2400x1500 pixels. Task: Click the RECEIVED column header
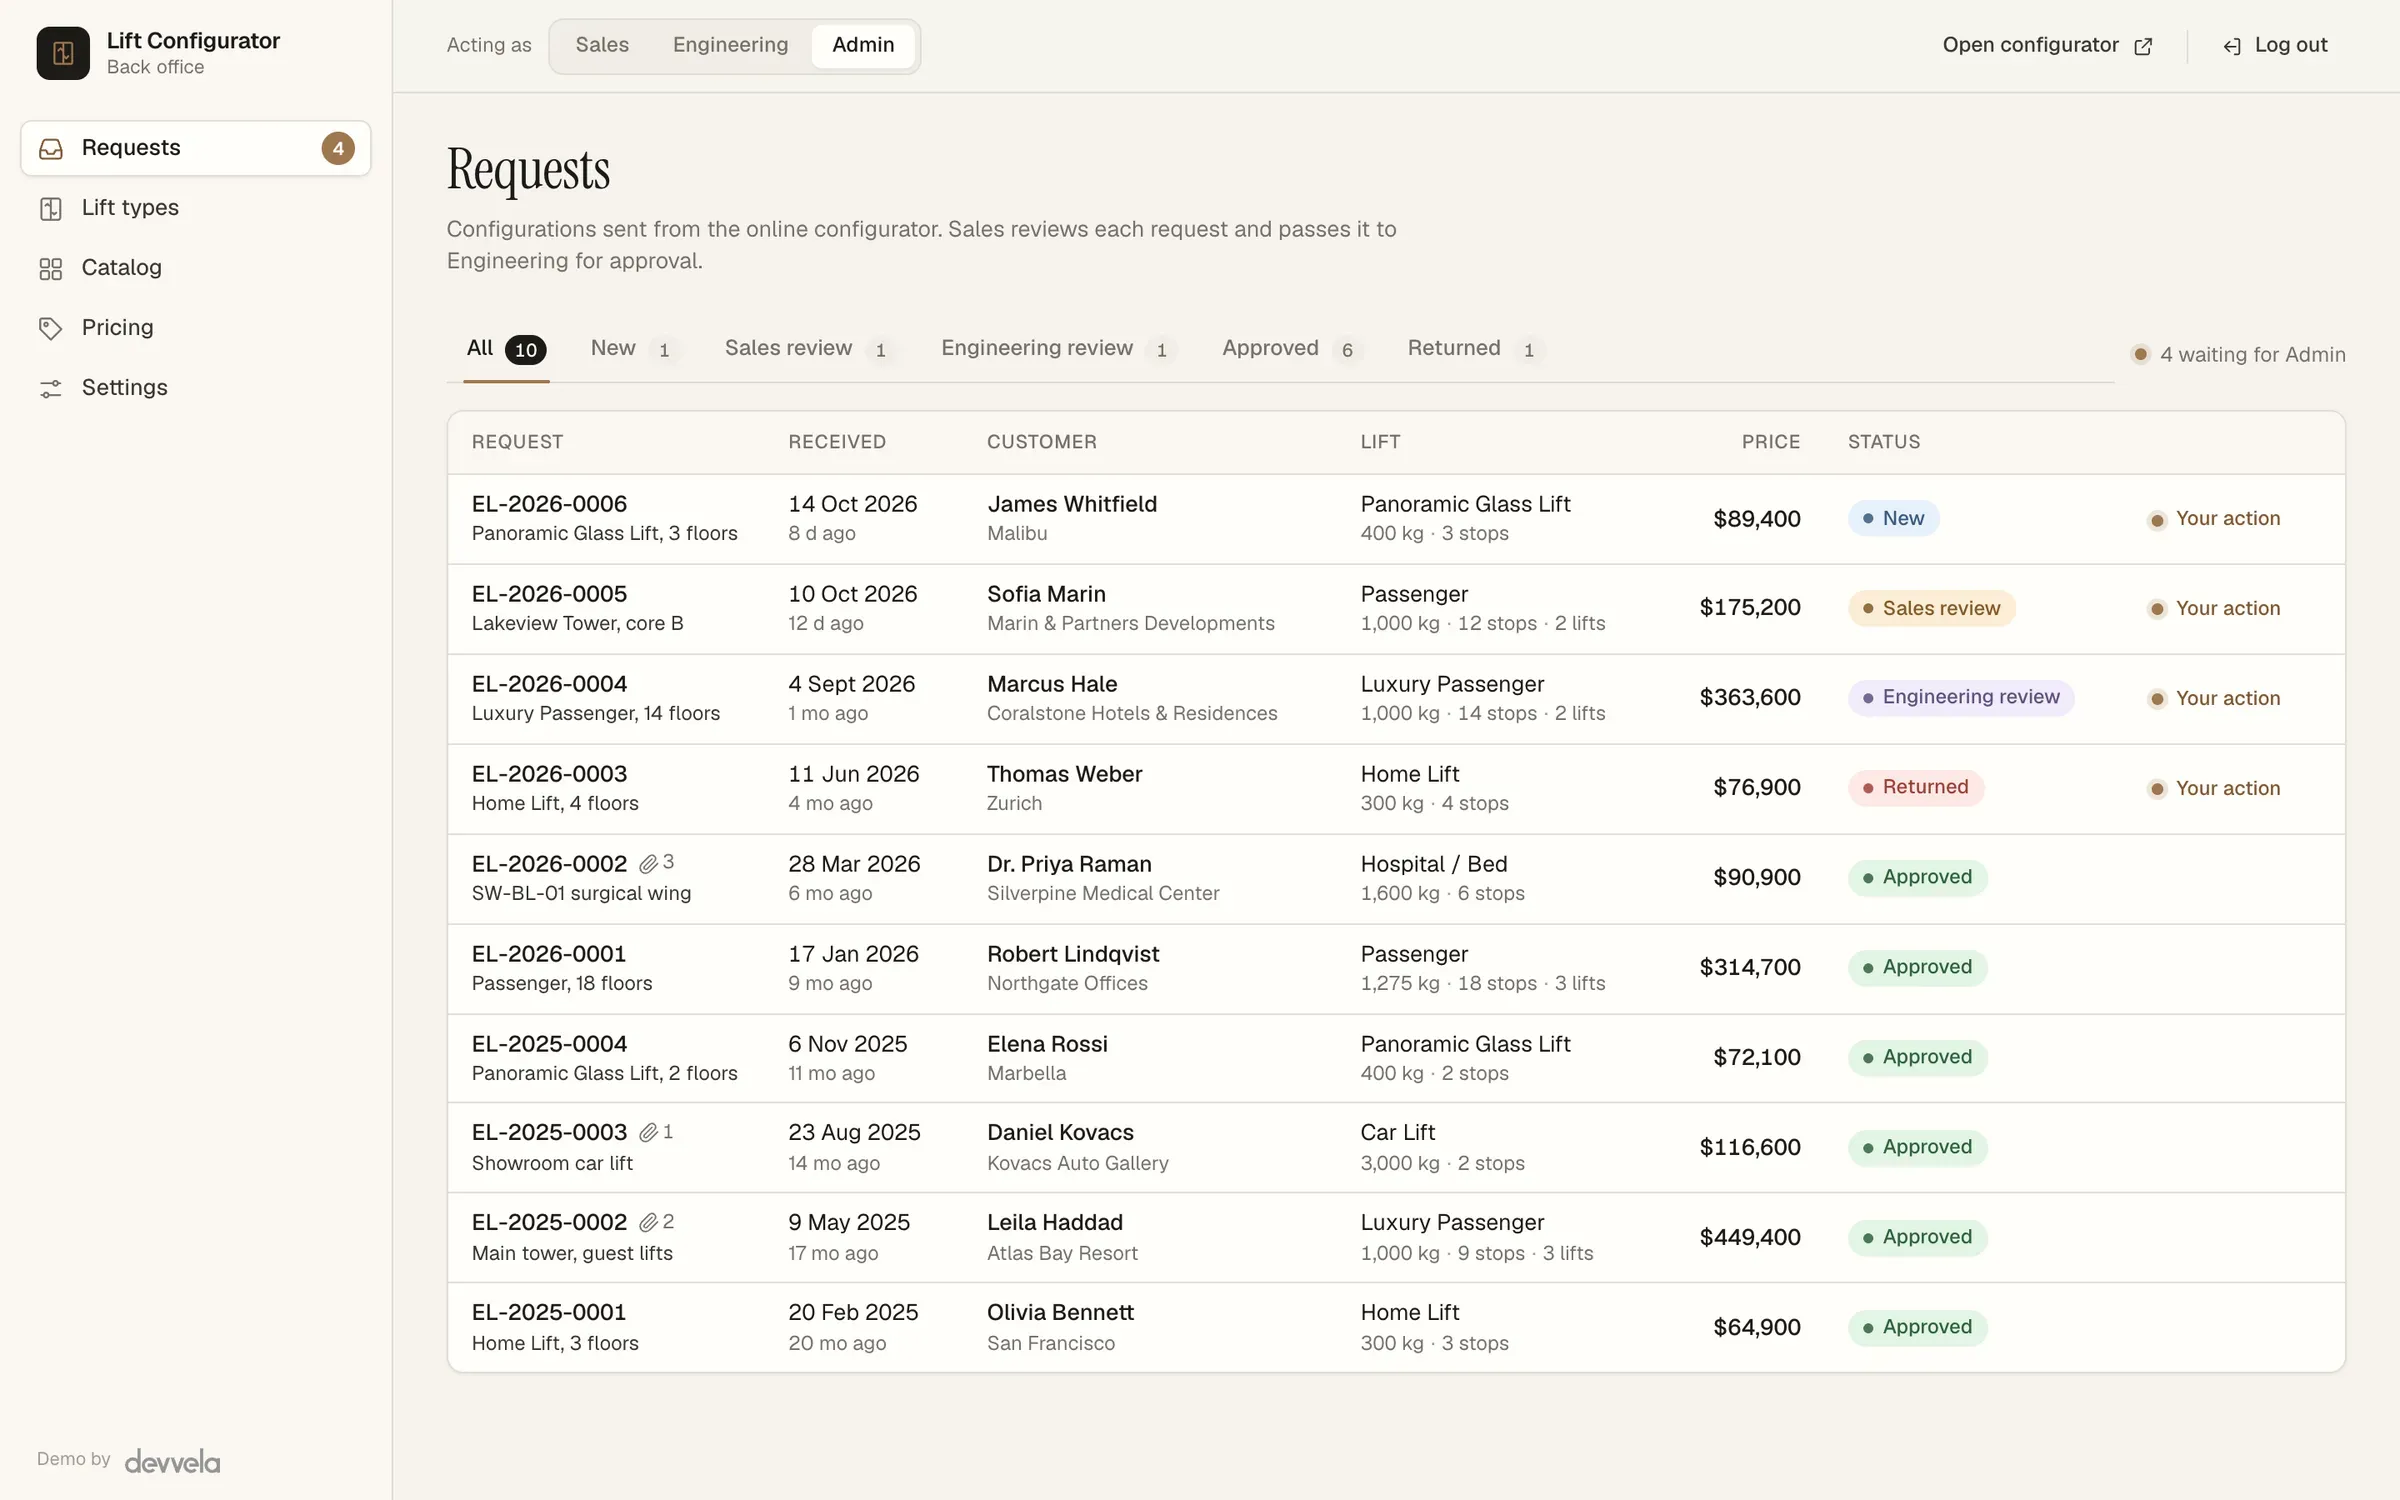coord(837,442)
